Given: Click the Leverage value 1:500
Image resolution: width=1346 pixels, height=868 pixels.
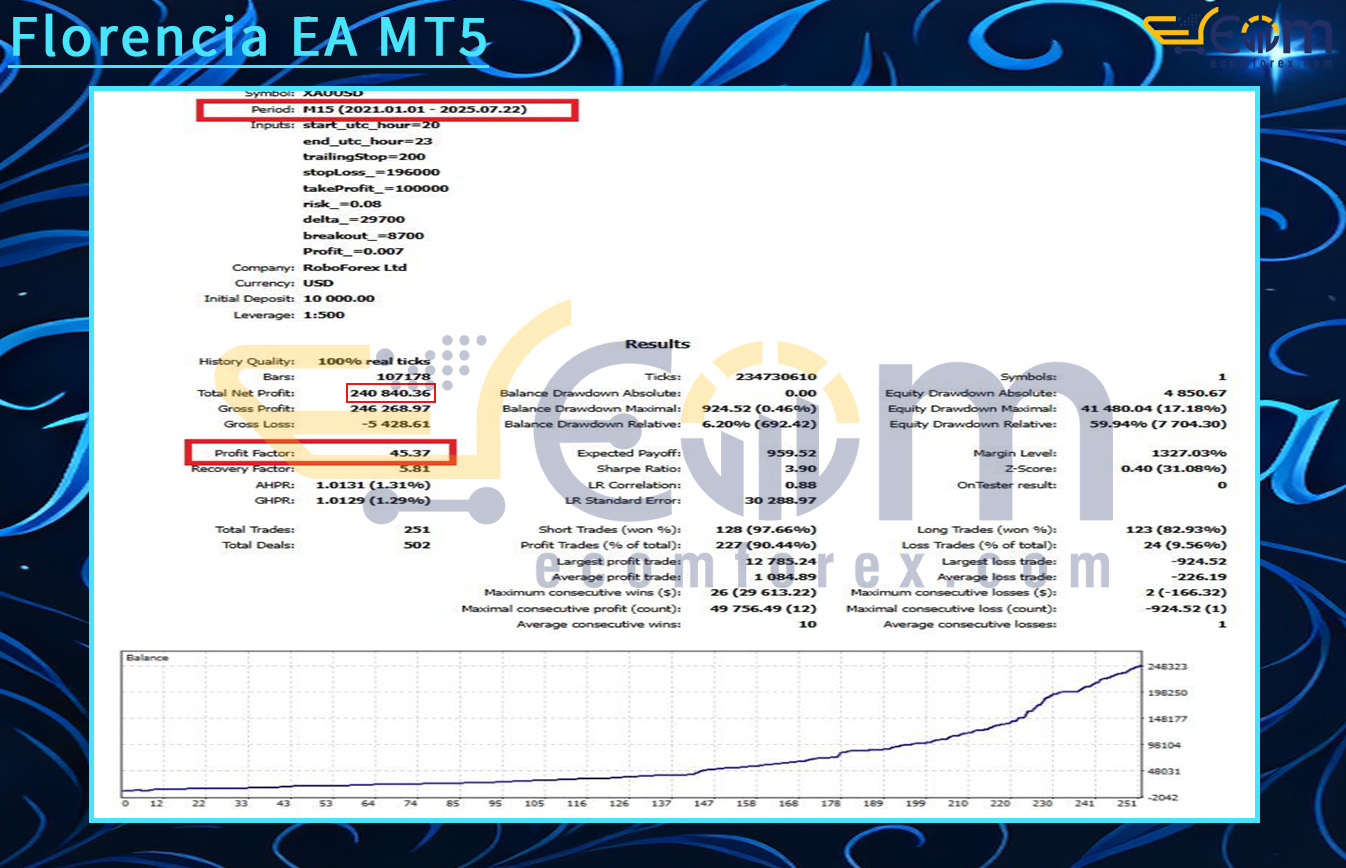Looking at the screenshot, I should click(x=324, y=314).
